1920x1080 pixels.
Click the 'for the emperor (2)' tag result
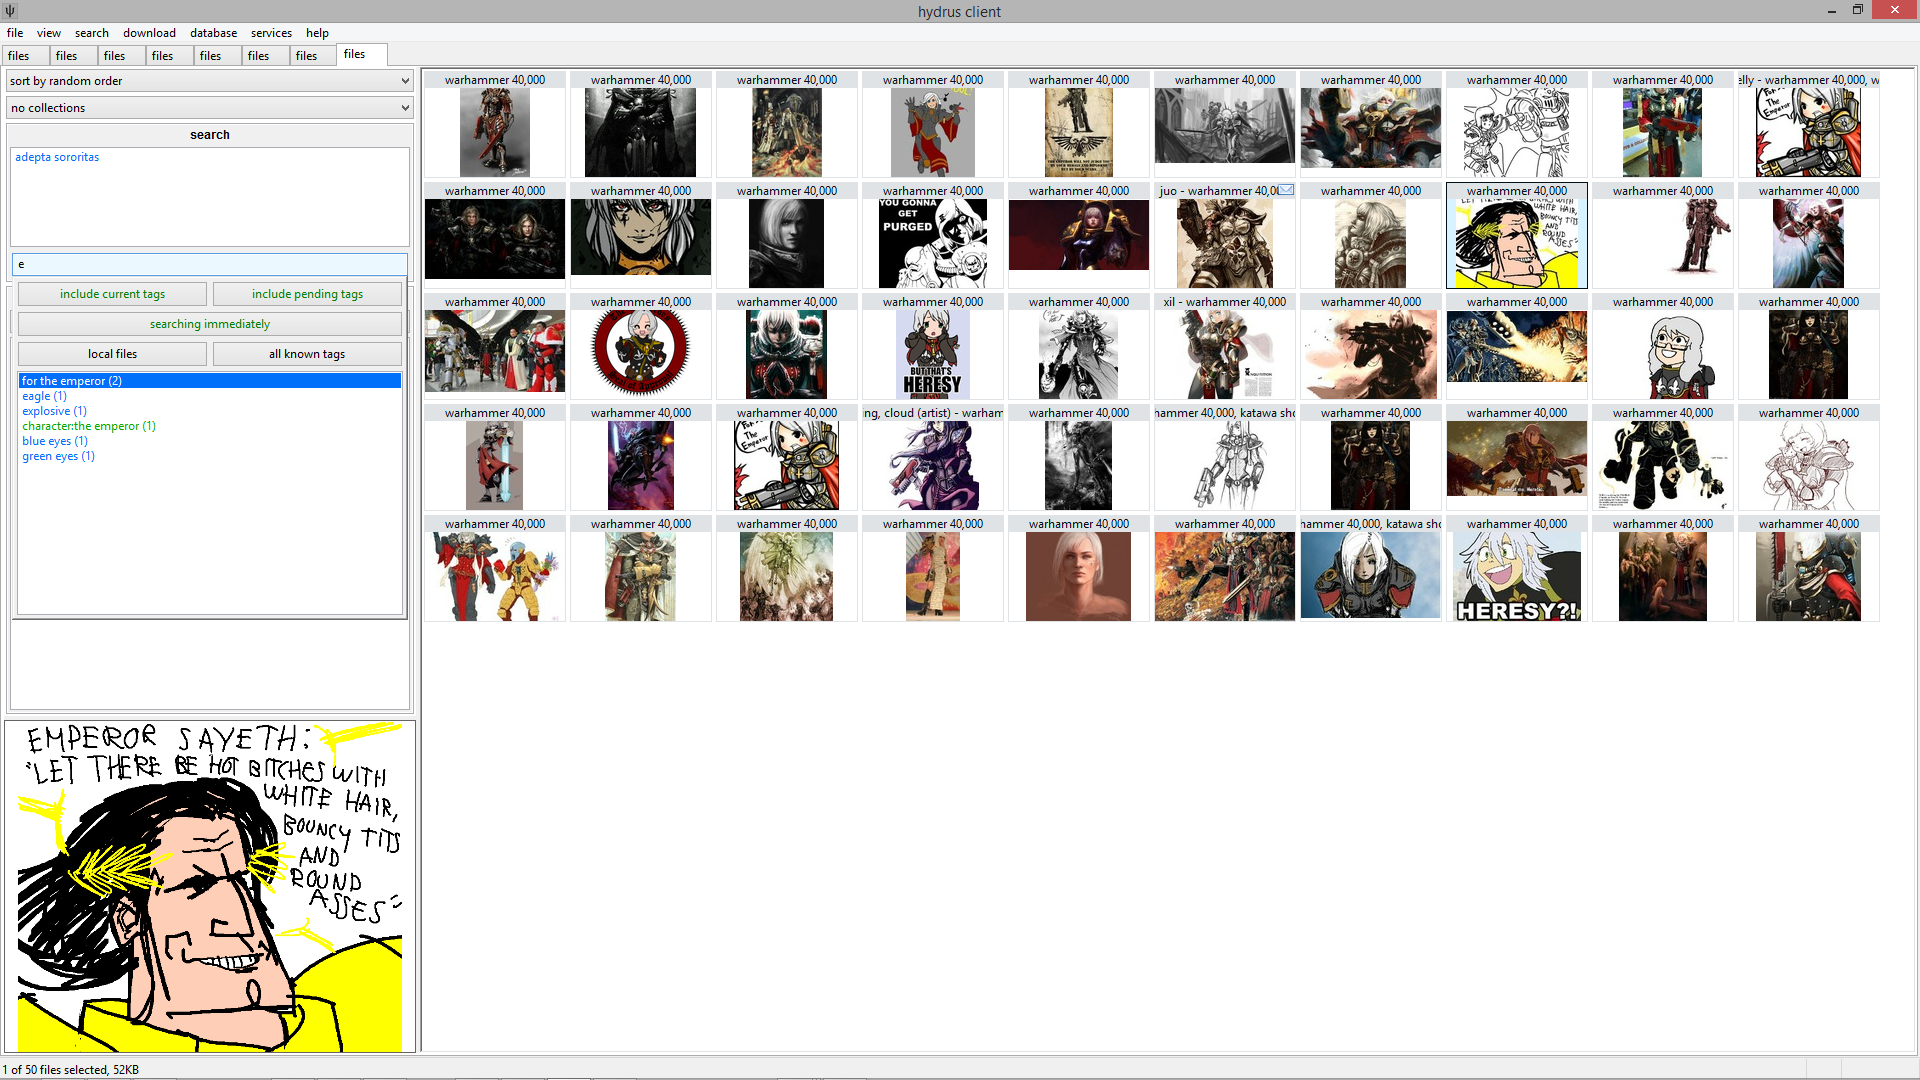click(x=210, y=380)
